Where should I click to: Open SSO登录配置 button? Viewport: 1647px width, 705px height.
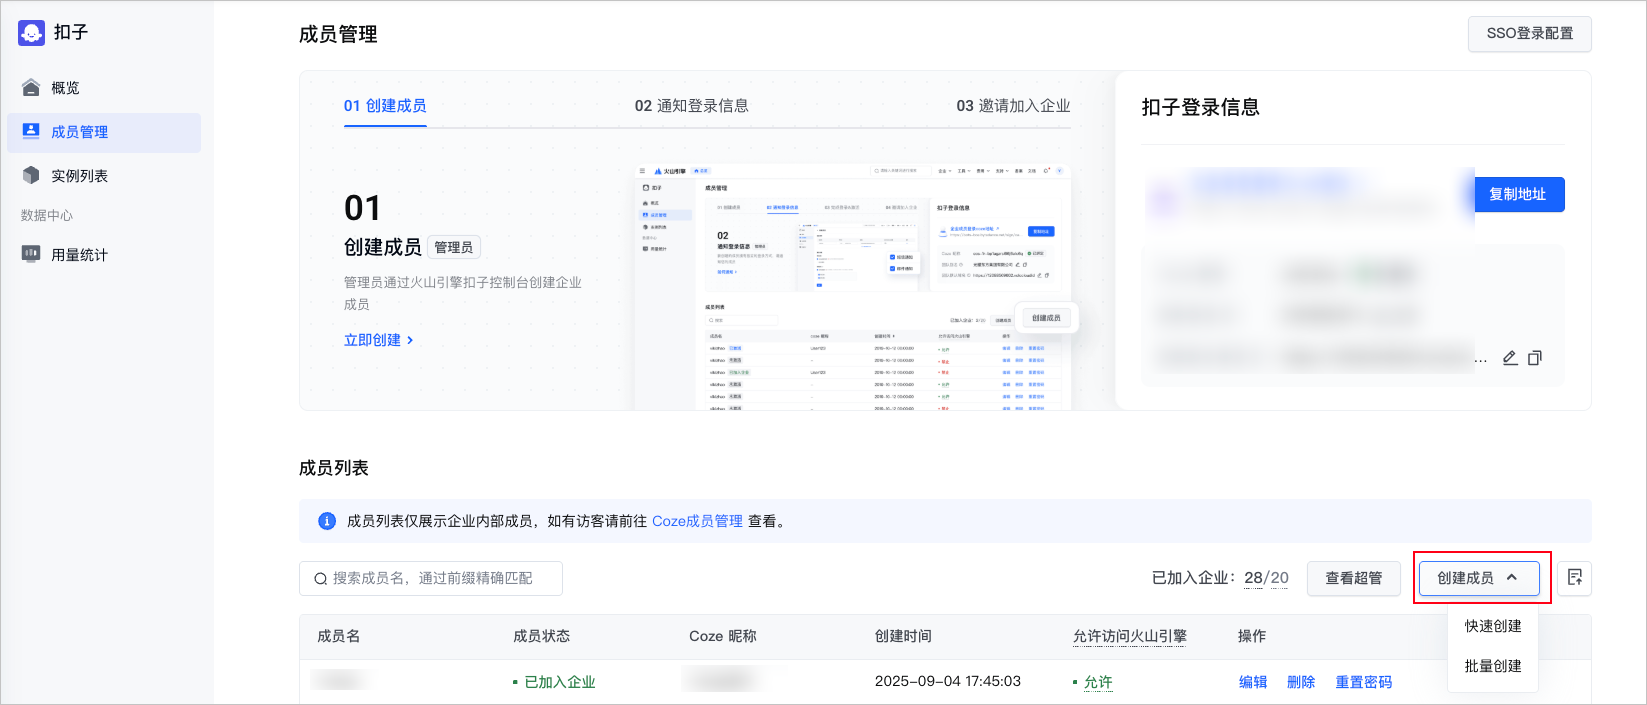(x=1529, y=33)
